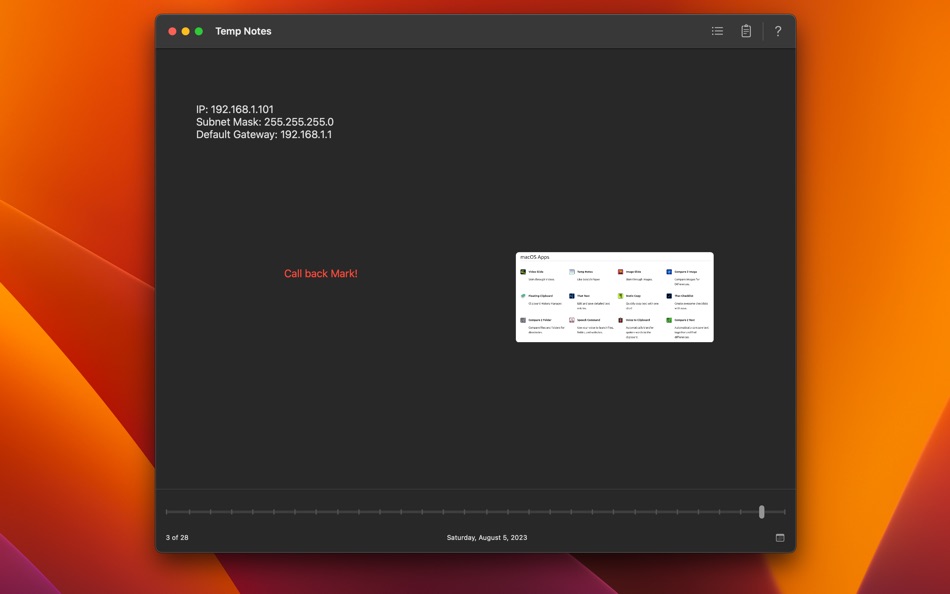Click the 'IP: 192.168.1.101' line

point(234,109)
